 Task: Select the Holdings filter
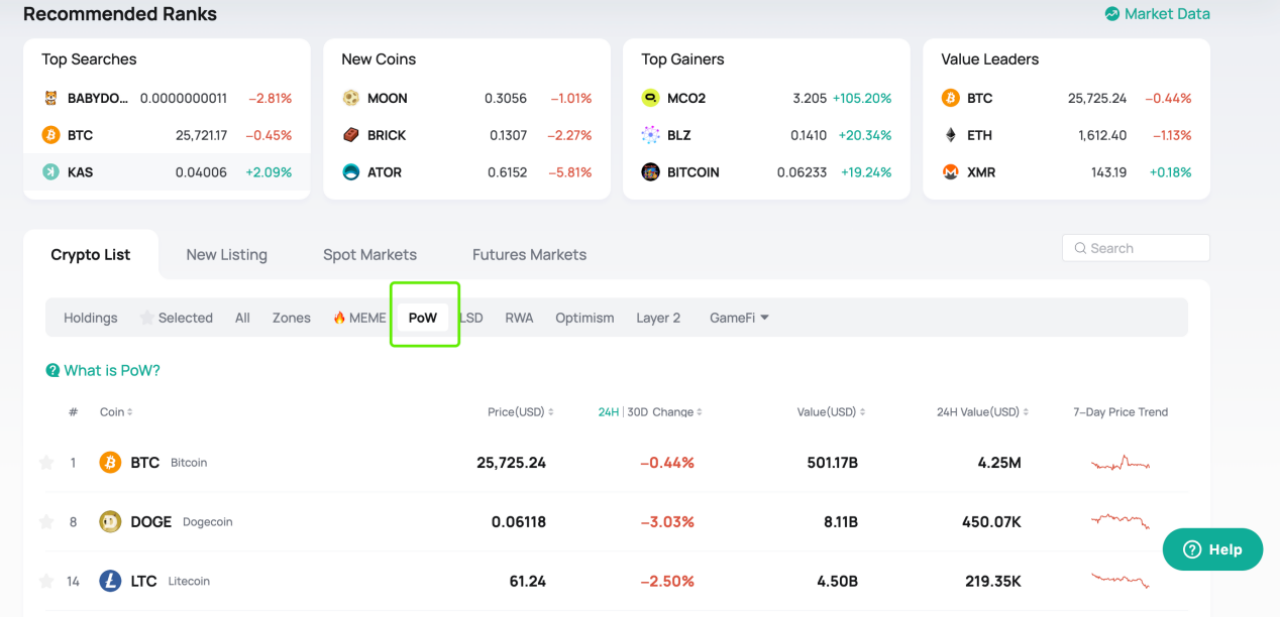(91, 318)
